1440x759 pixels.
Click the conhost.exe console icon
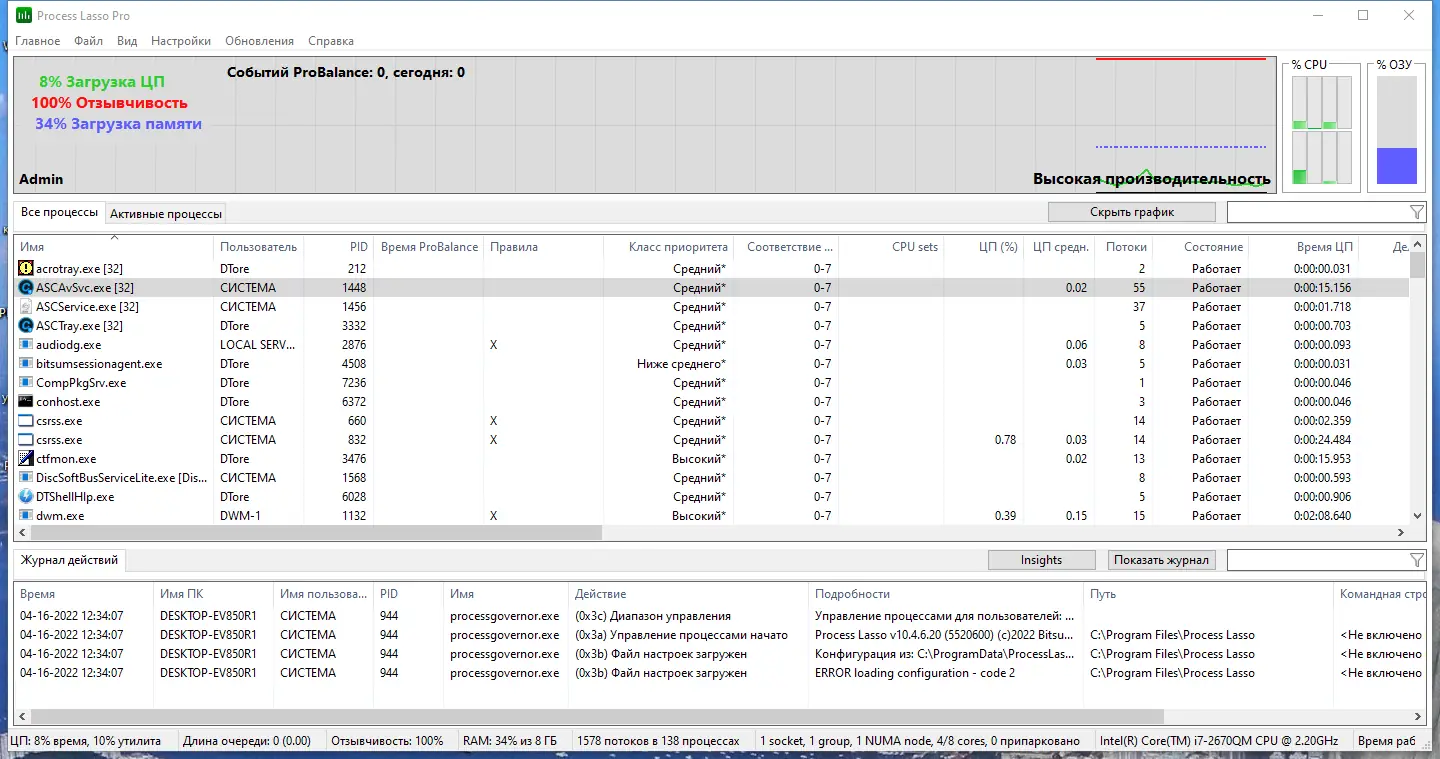pos(26,402)
